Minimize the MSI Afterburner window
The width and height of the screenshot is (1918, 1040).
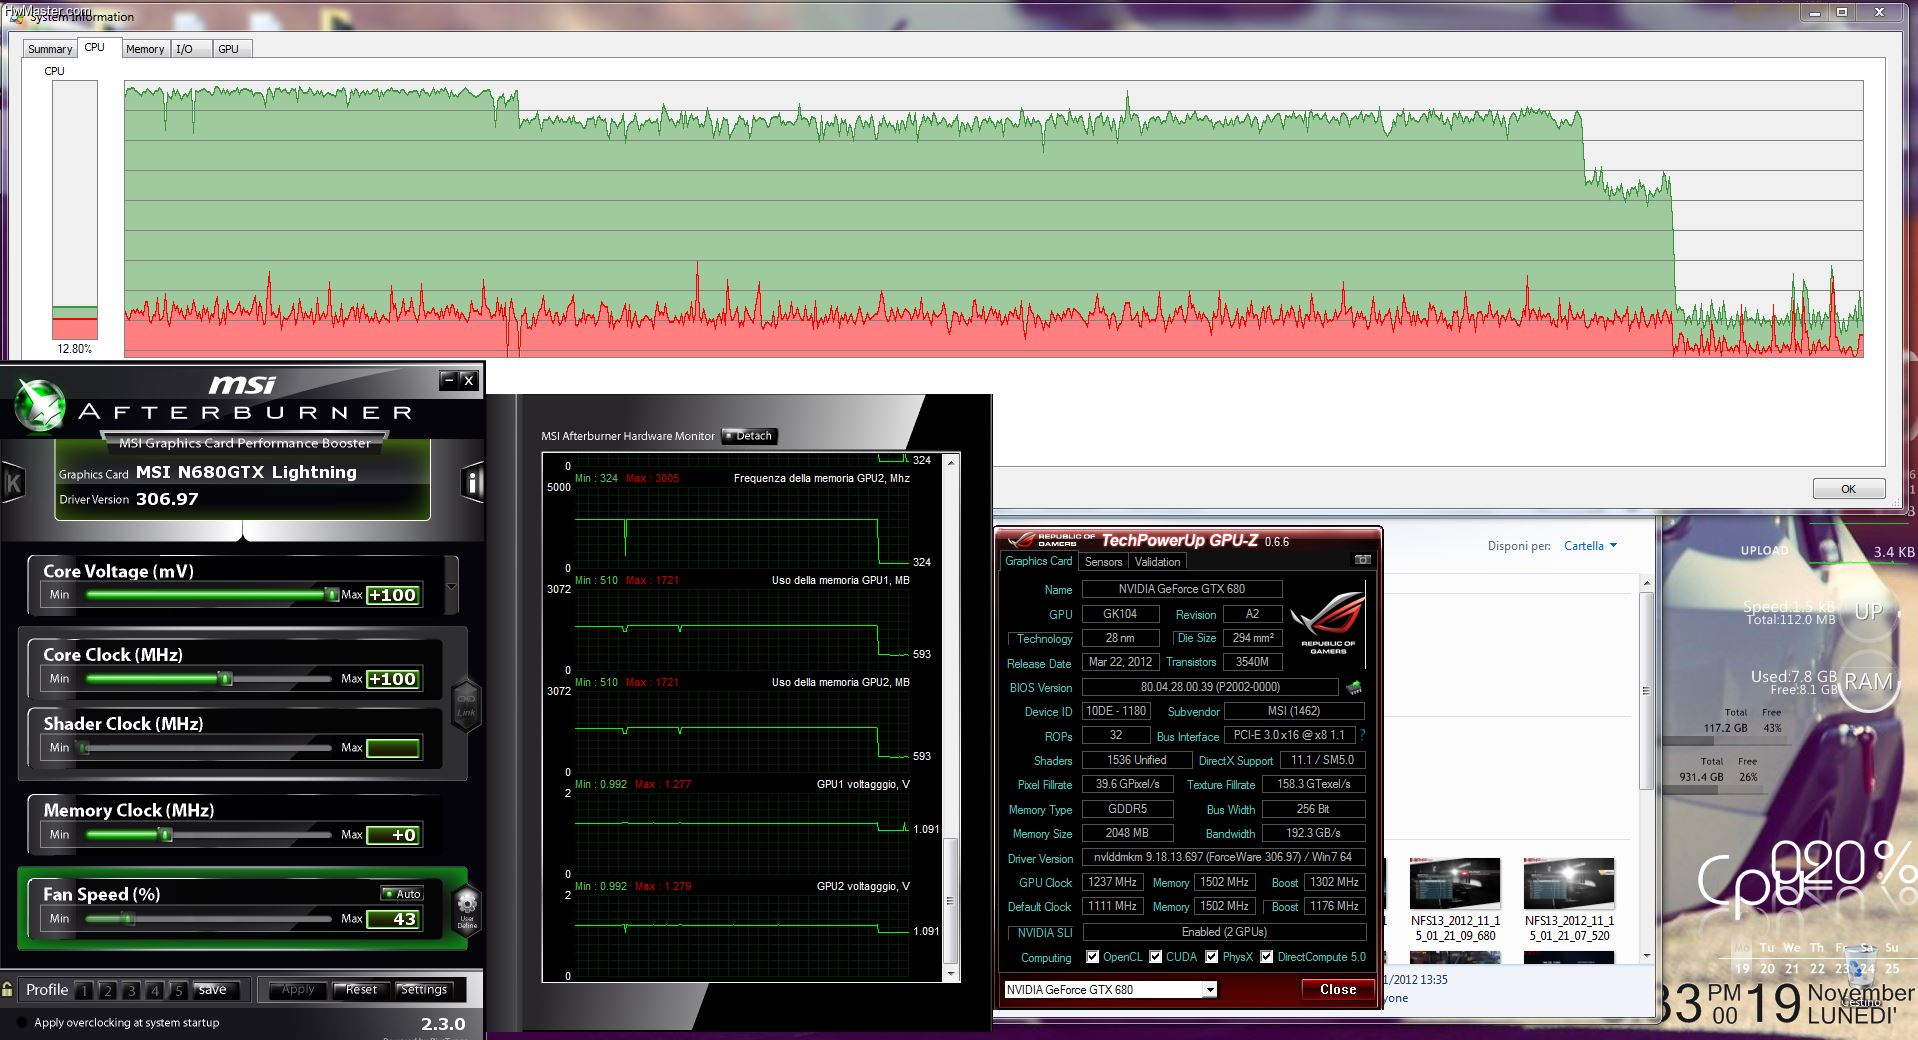pyautogui.click(x=449, y=380)
